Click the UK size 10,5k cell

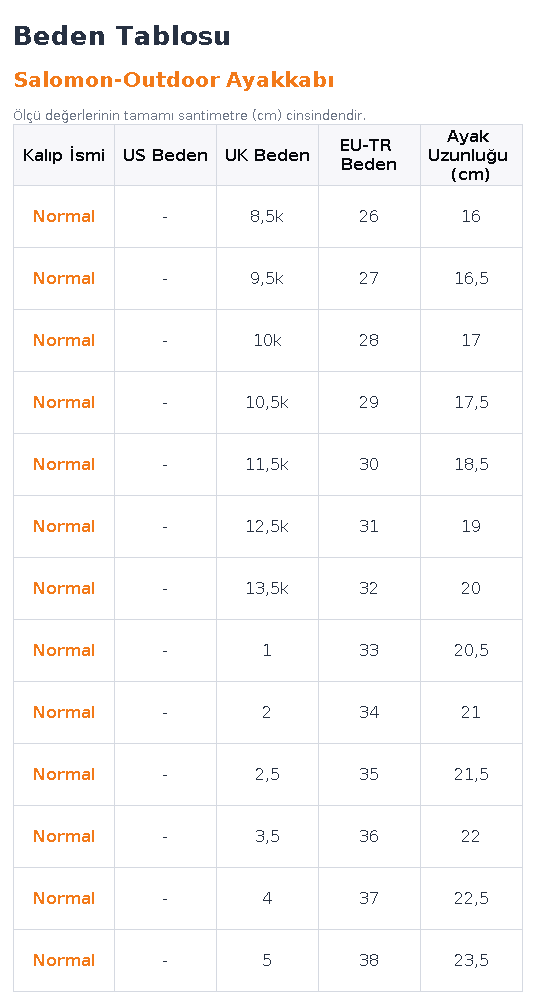pyautogui.click(x=267, y=402)
